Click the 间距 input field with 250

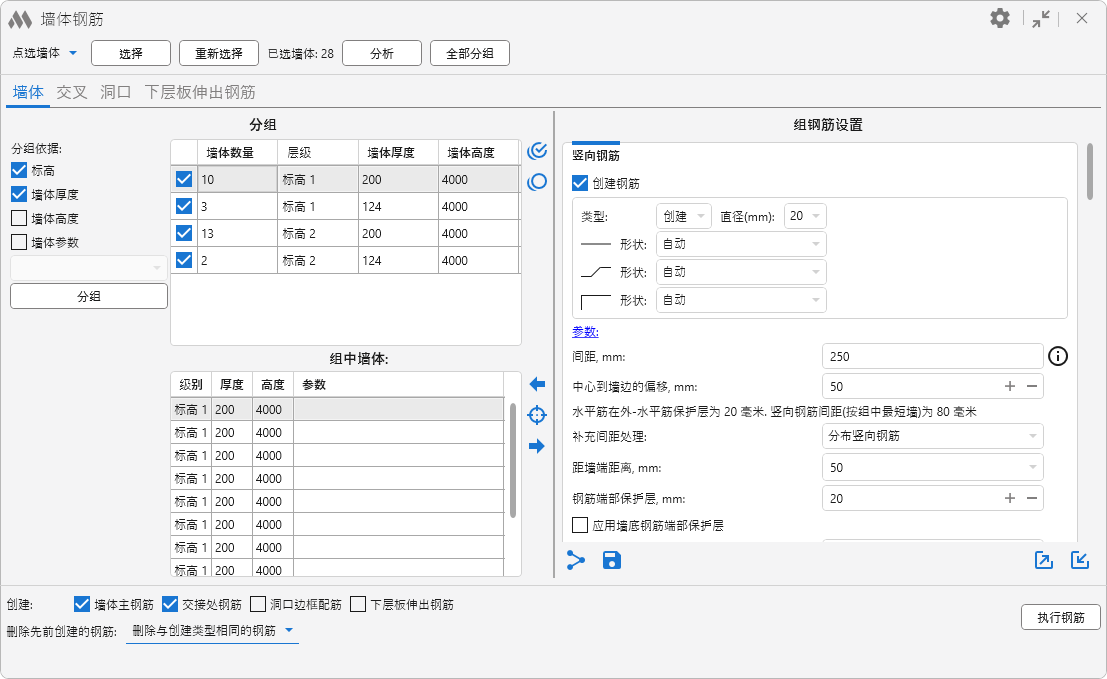click(932, 356)
